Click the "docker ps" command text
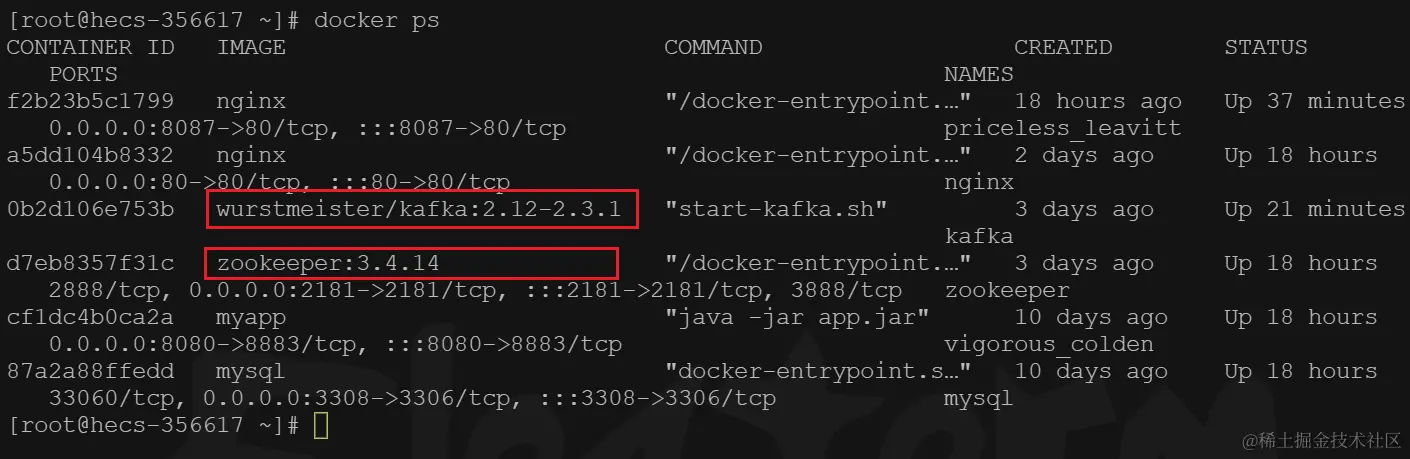1410x459 pixels. 376,20
